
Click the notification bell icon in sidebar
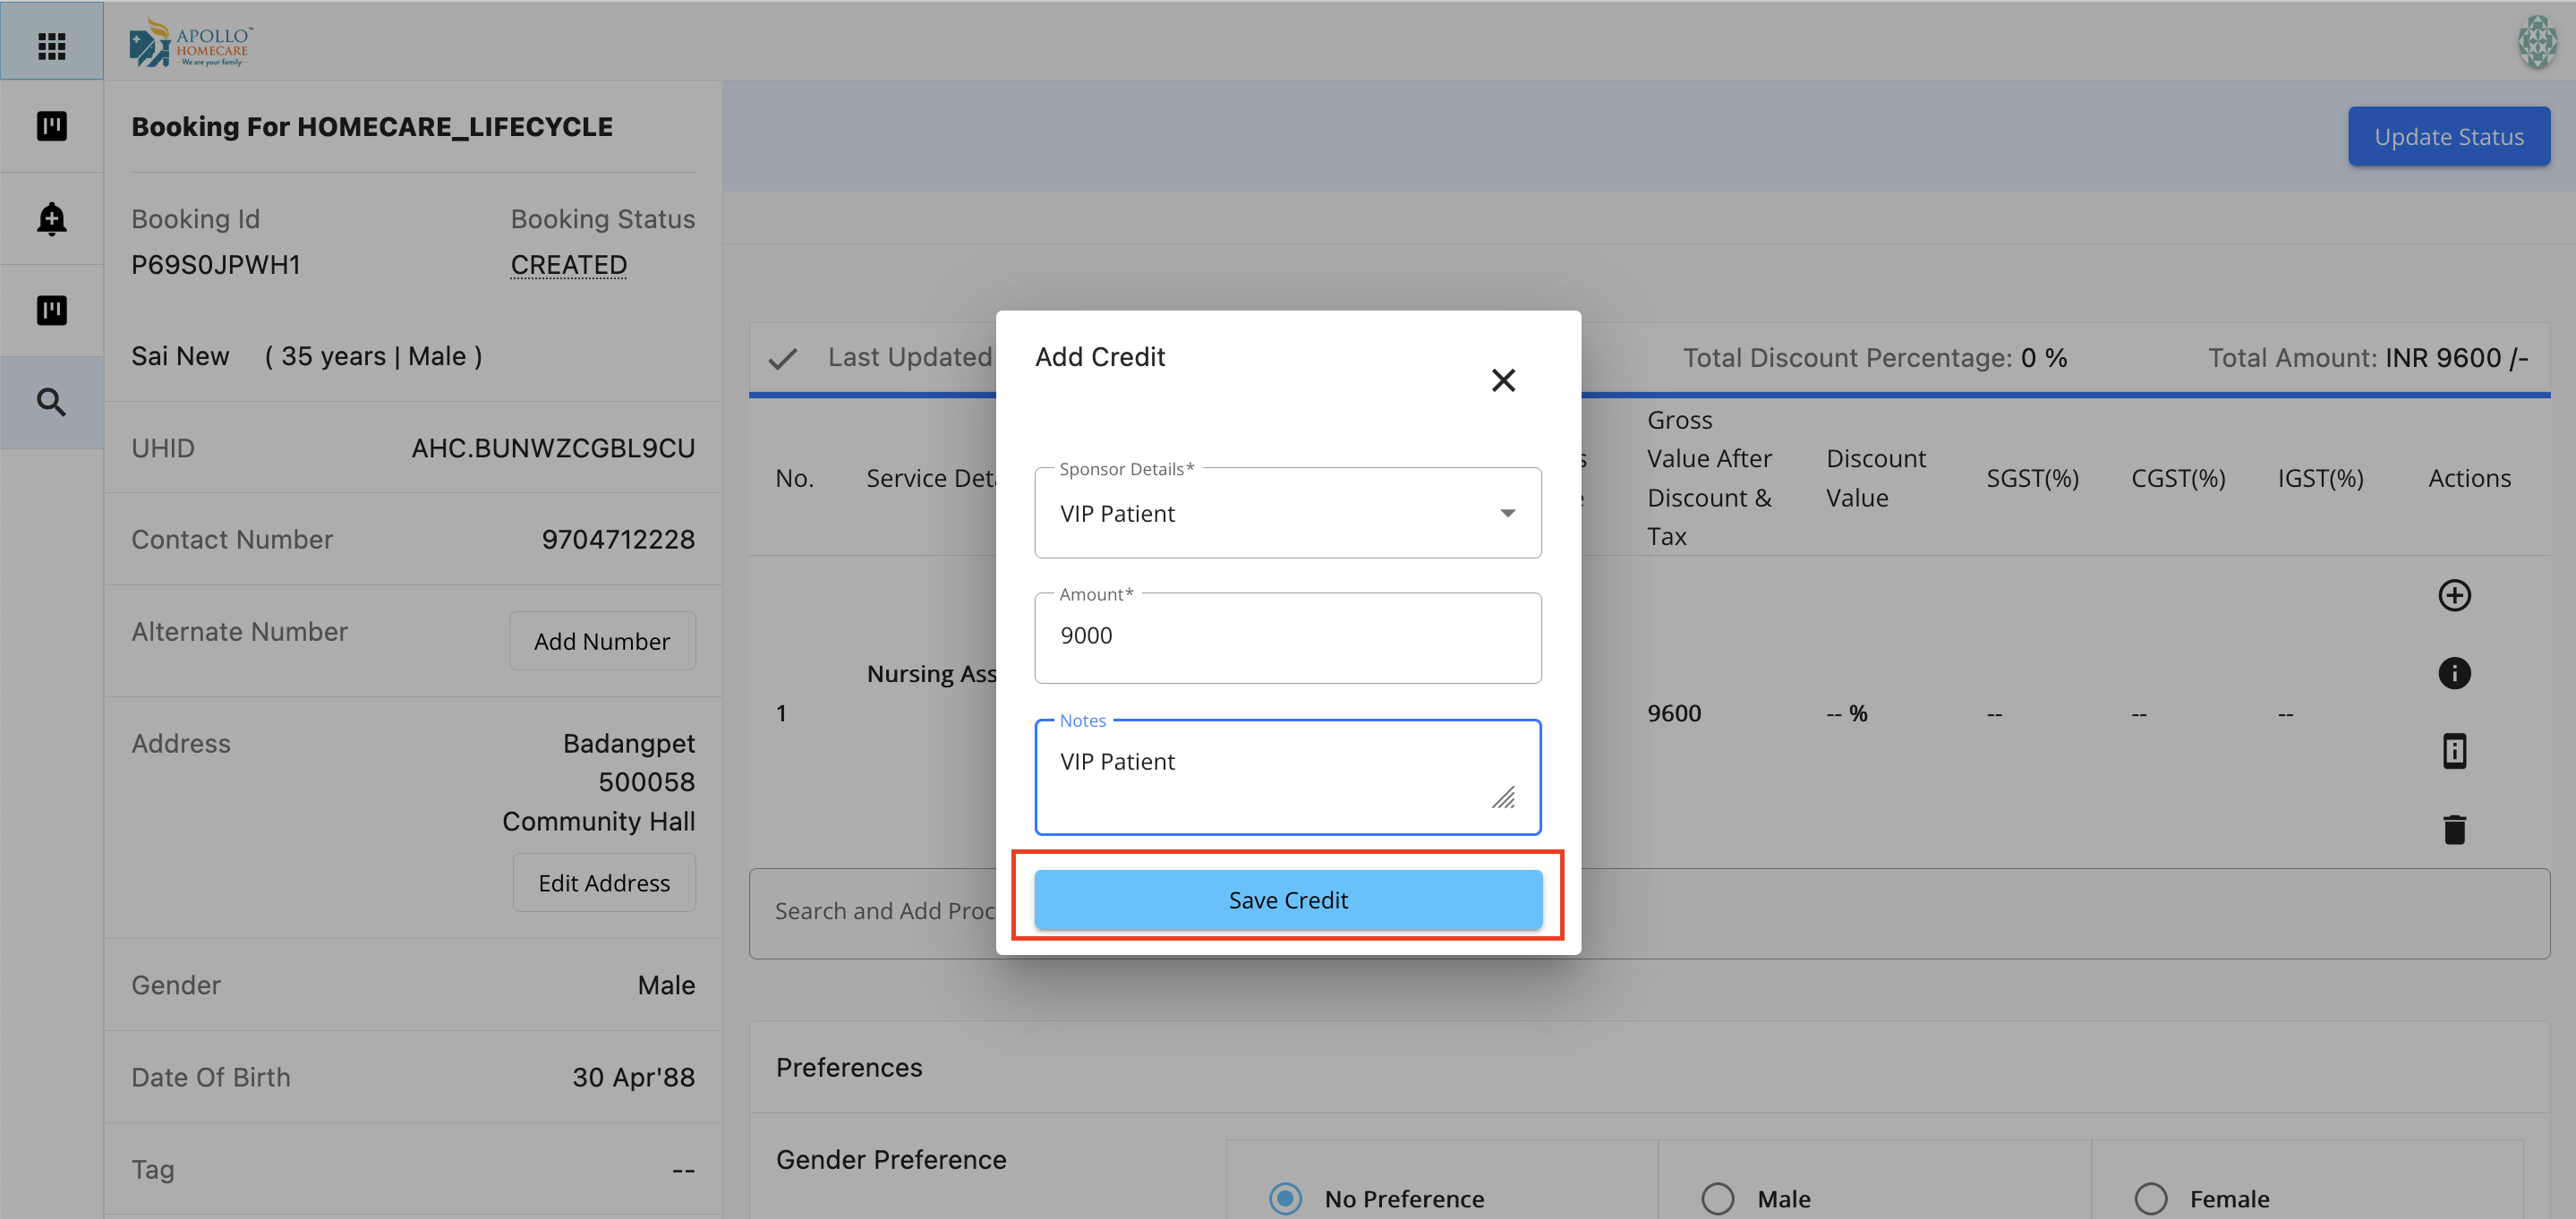[51, 218]
